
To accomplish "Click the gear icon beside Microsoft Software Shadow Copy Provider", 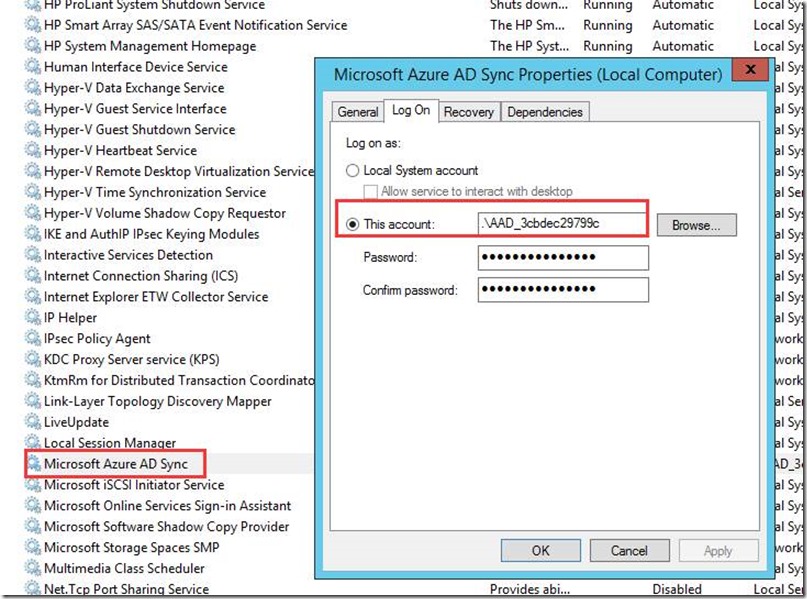I will pyautogui.click(x=32, y=526).
